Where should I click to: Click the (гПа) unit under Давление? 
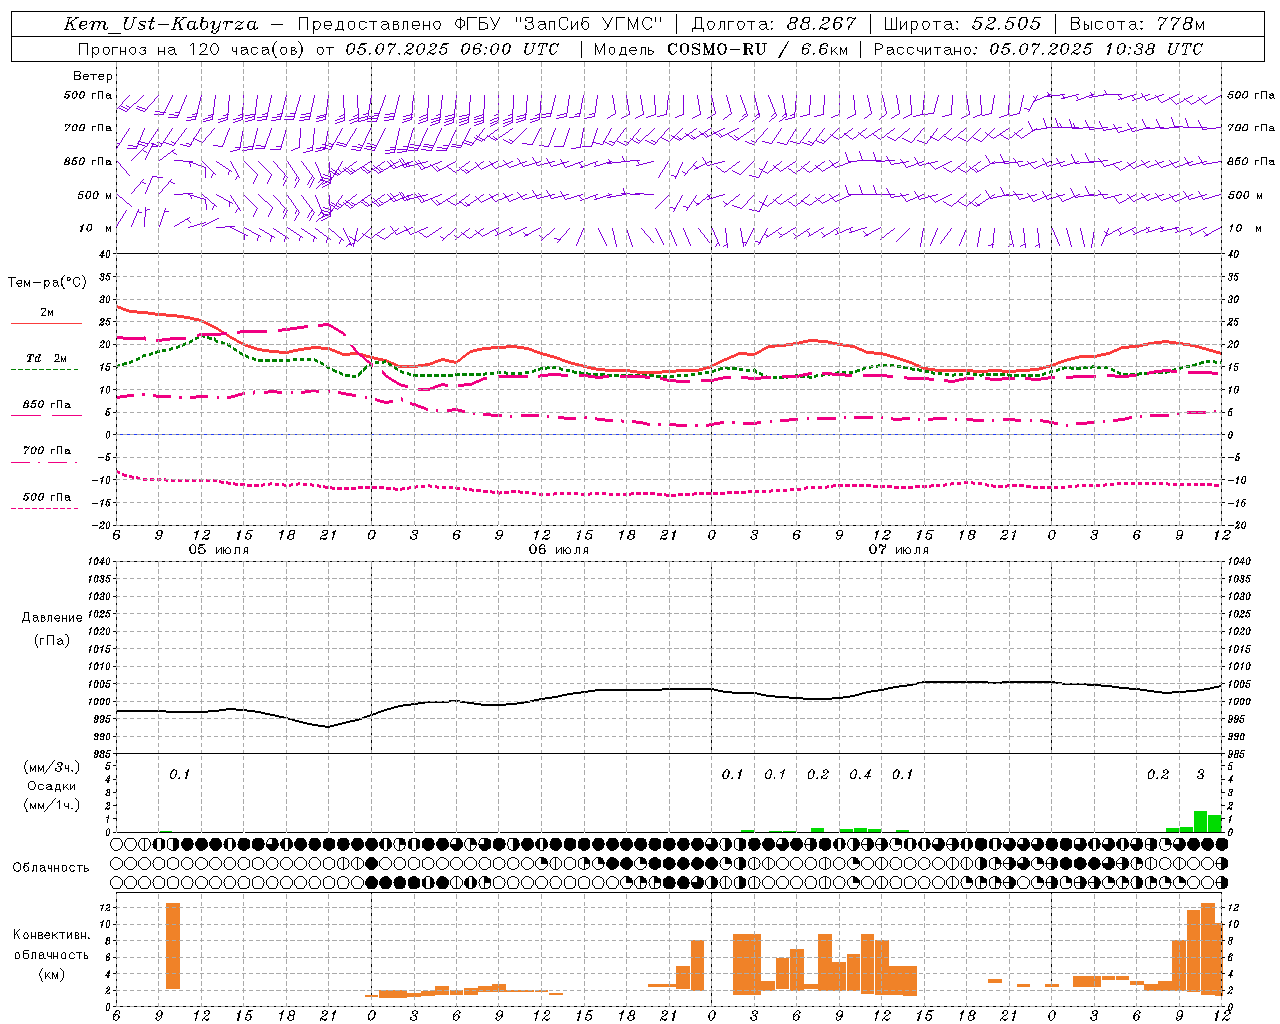coord(52,640)
